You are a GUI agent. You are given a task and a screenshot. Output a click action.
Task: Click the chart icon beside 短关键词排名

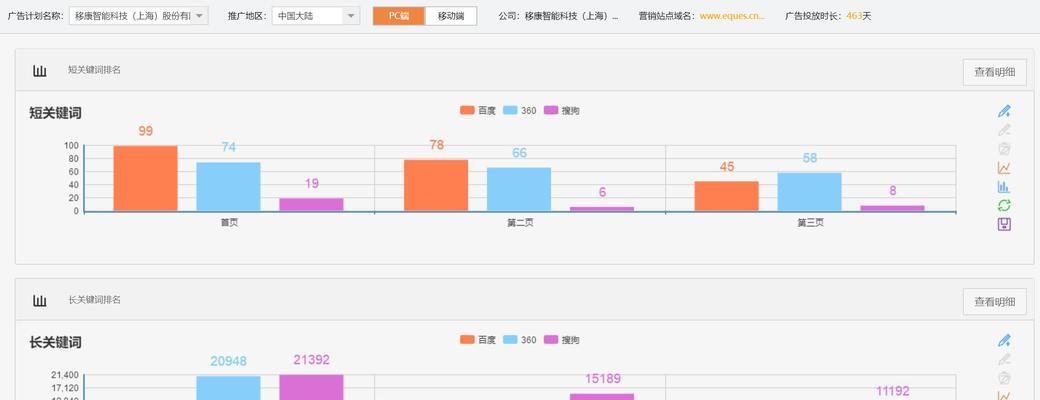tap(40, 71)
